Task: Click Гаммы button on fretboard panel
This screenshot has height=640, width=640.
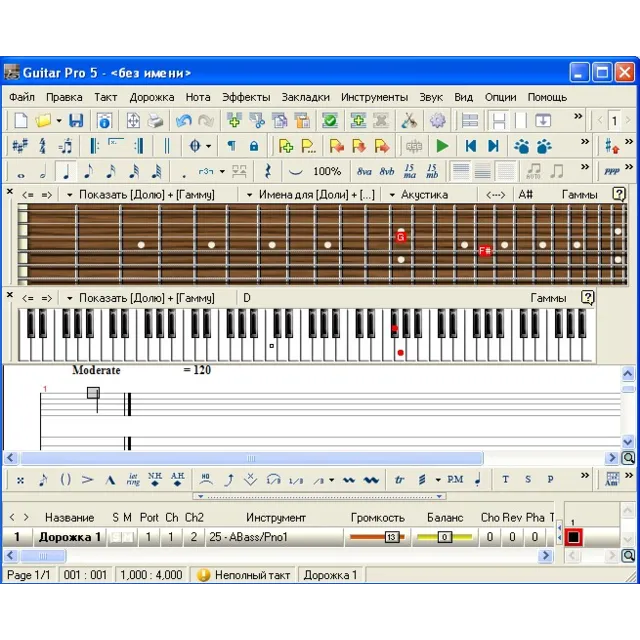Action: click(x=579, y=195)
